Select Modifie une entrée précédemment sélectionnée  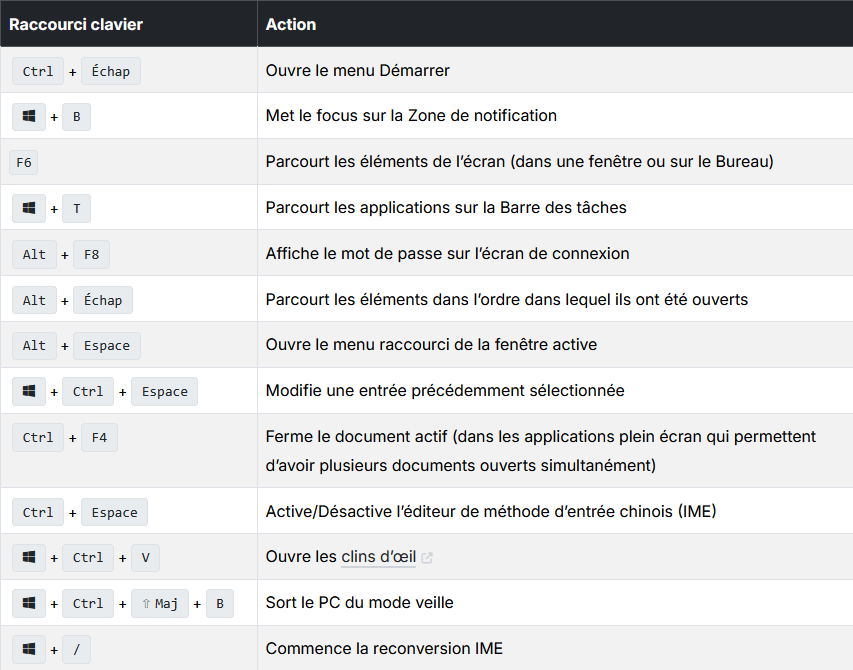(445, 390)
